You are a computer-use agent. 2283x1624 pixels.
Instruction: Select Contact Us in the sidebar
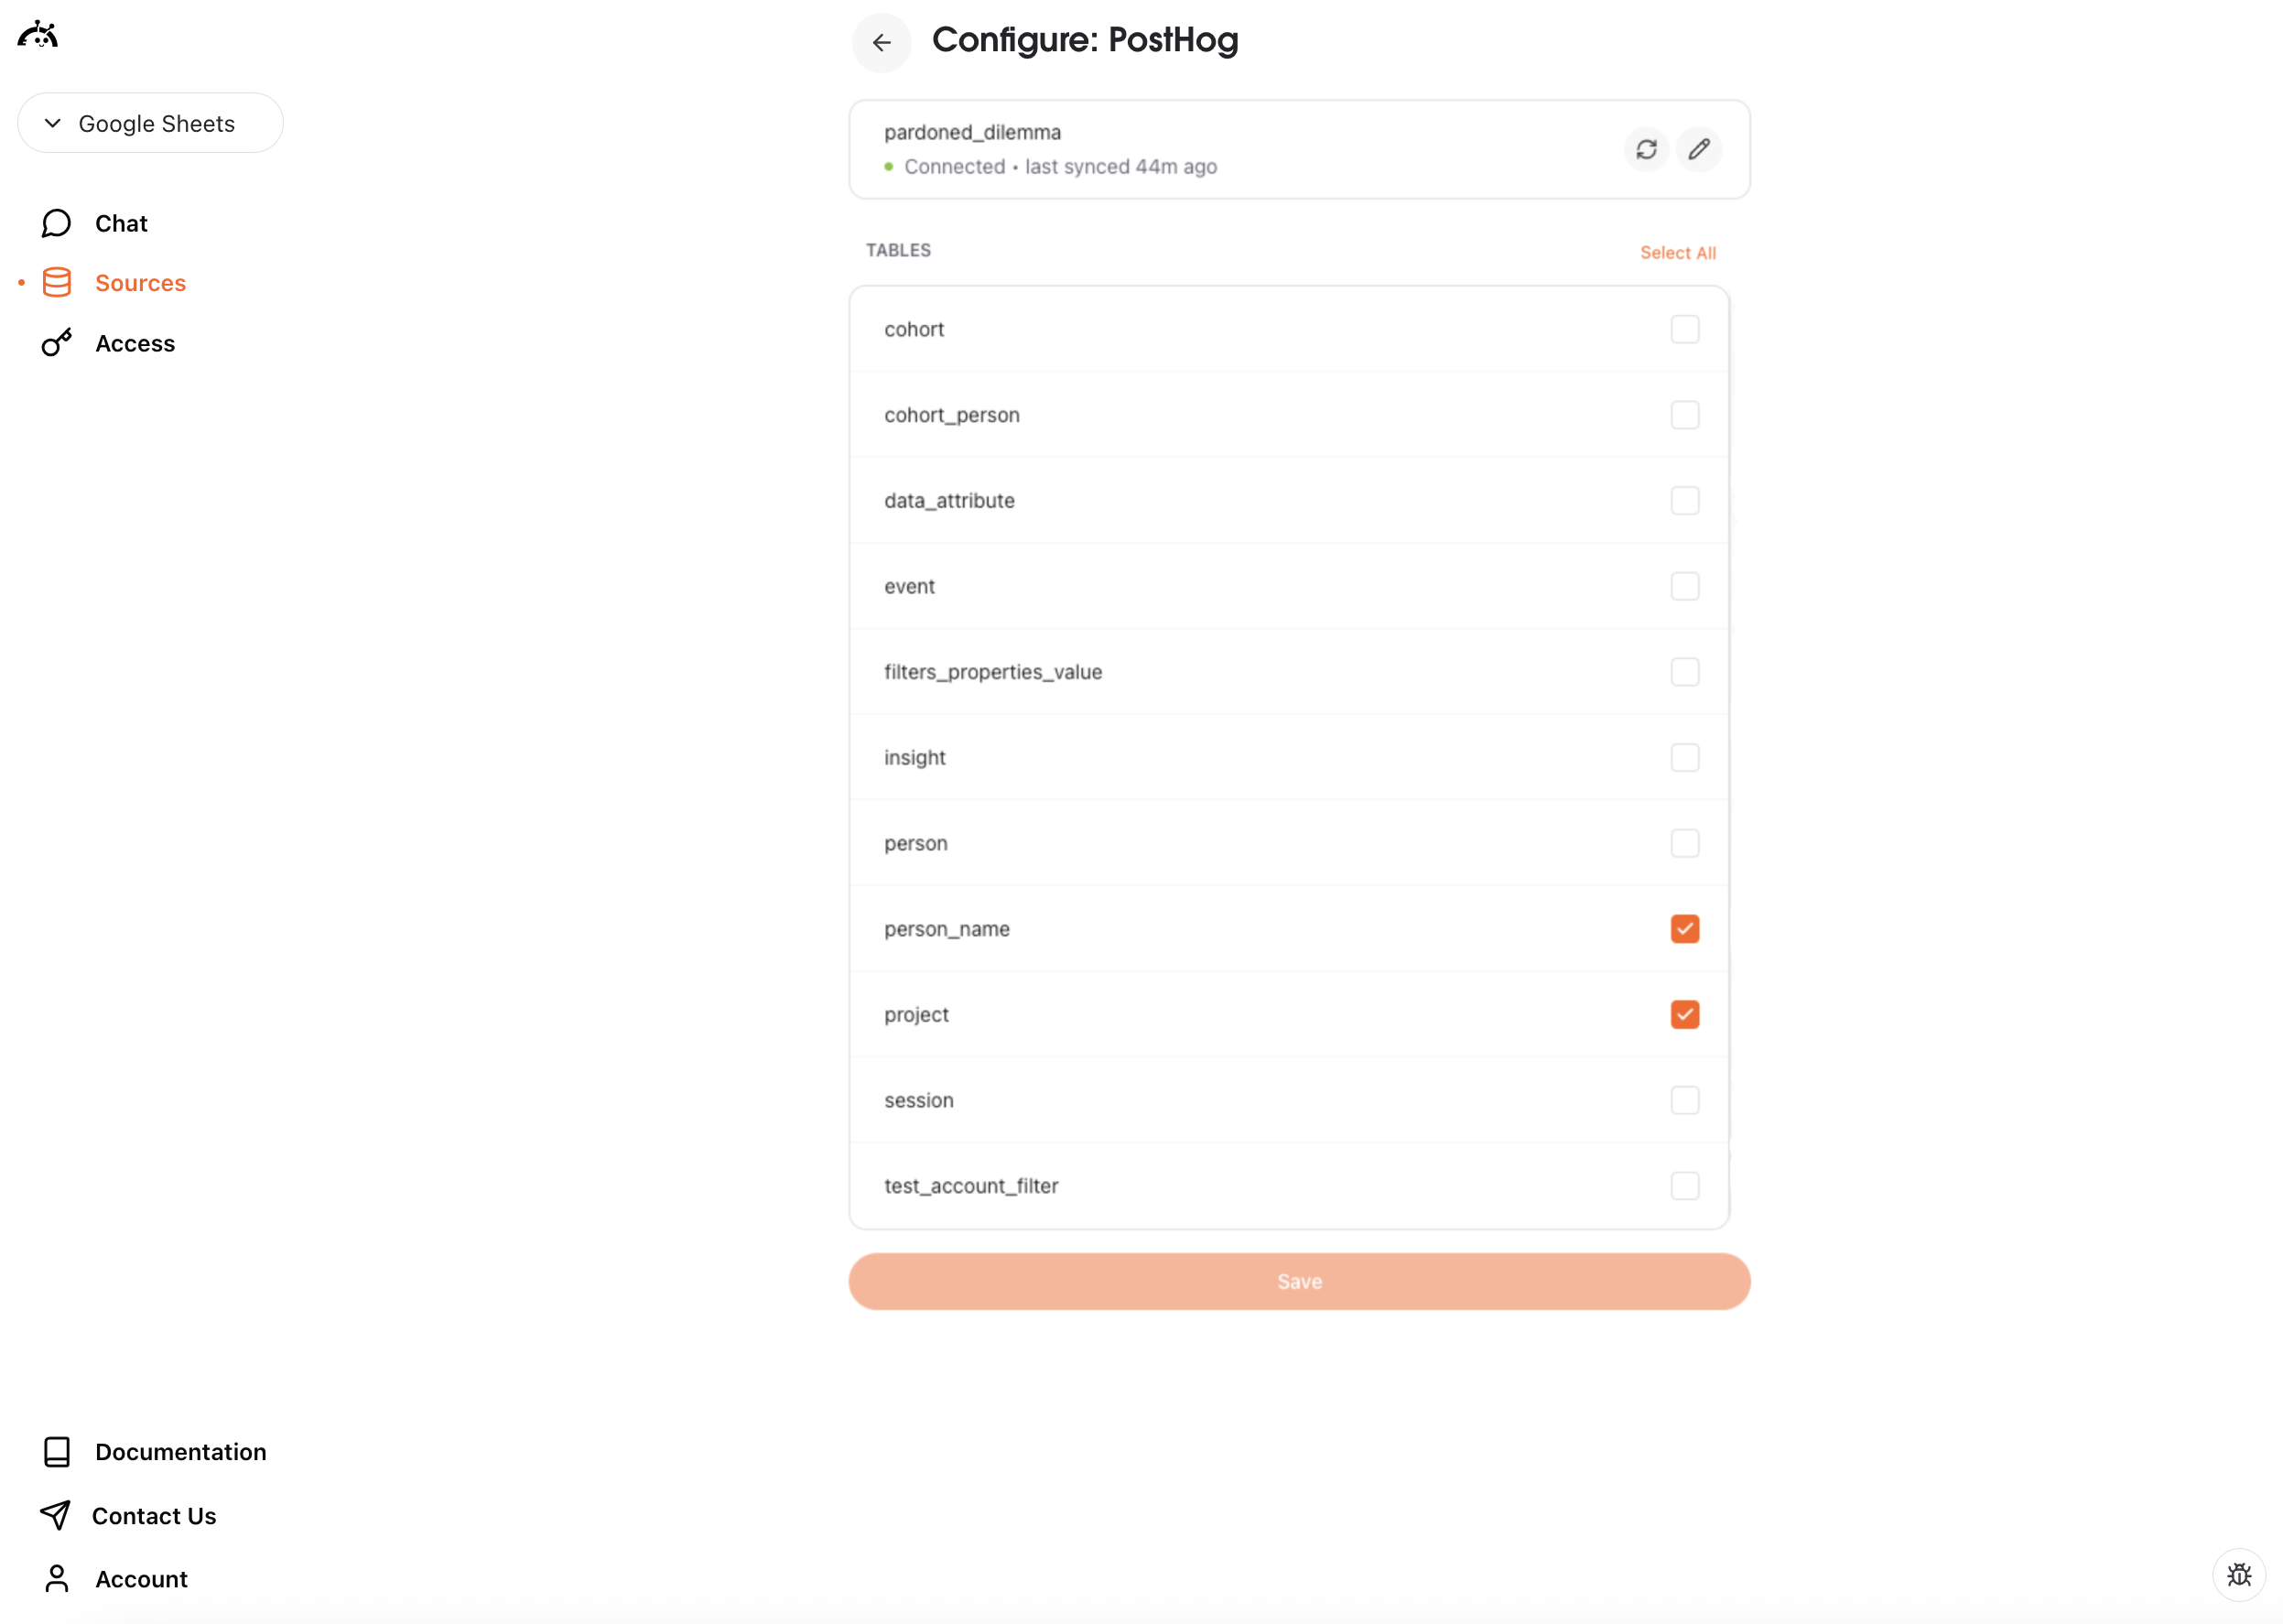(155, 1515)
